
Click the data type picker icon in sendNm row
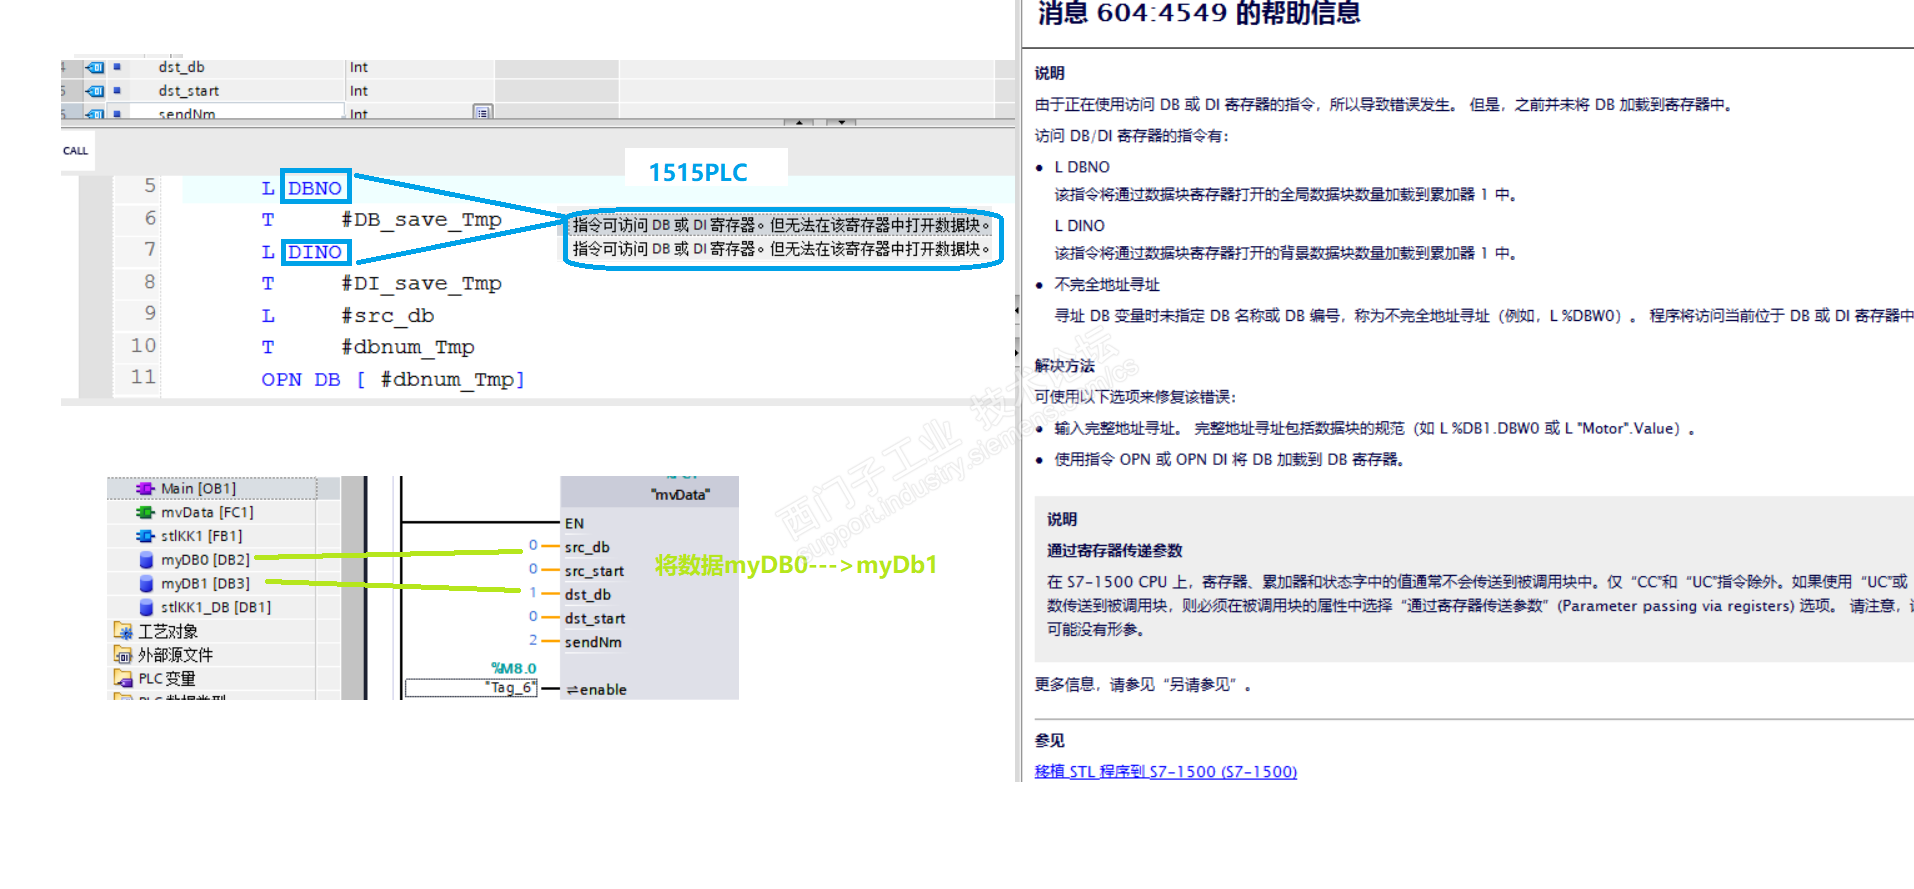(x=483, y=112)
